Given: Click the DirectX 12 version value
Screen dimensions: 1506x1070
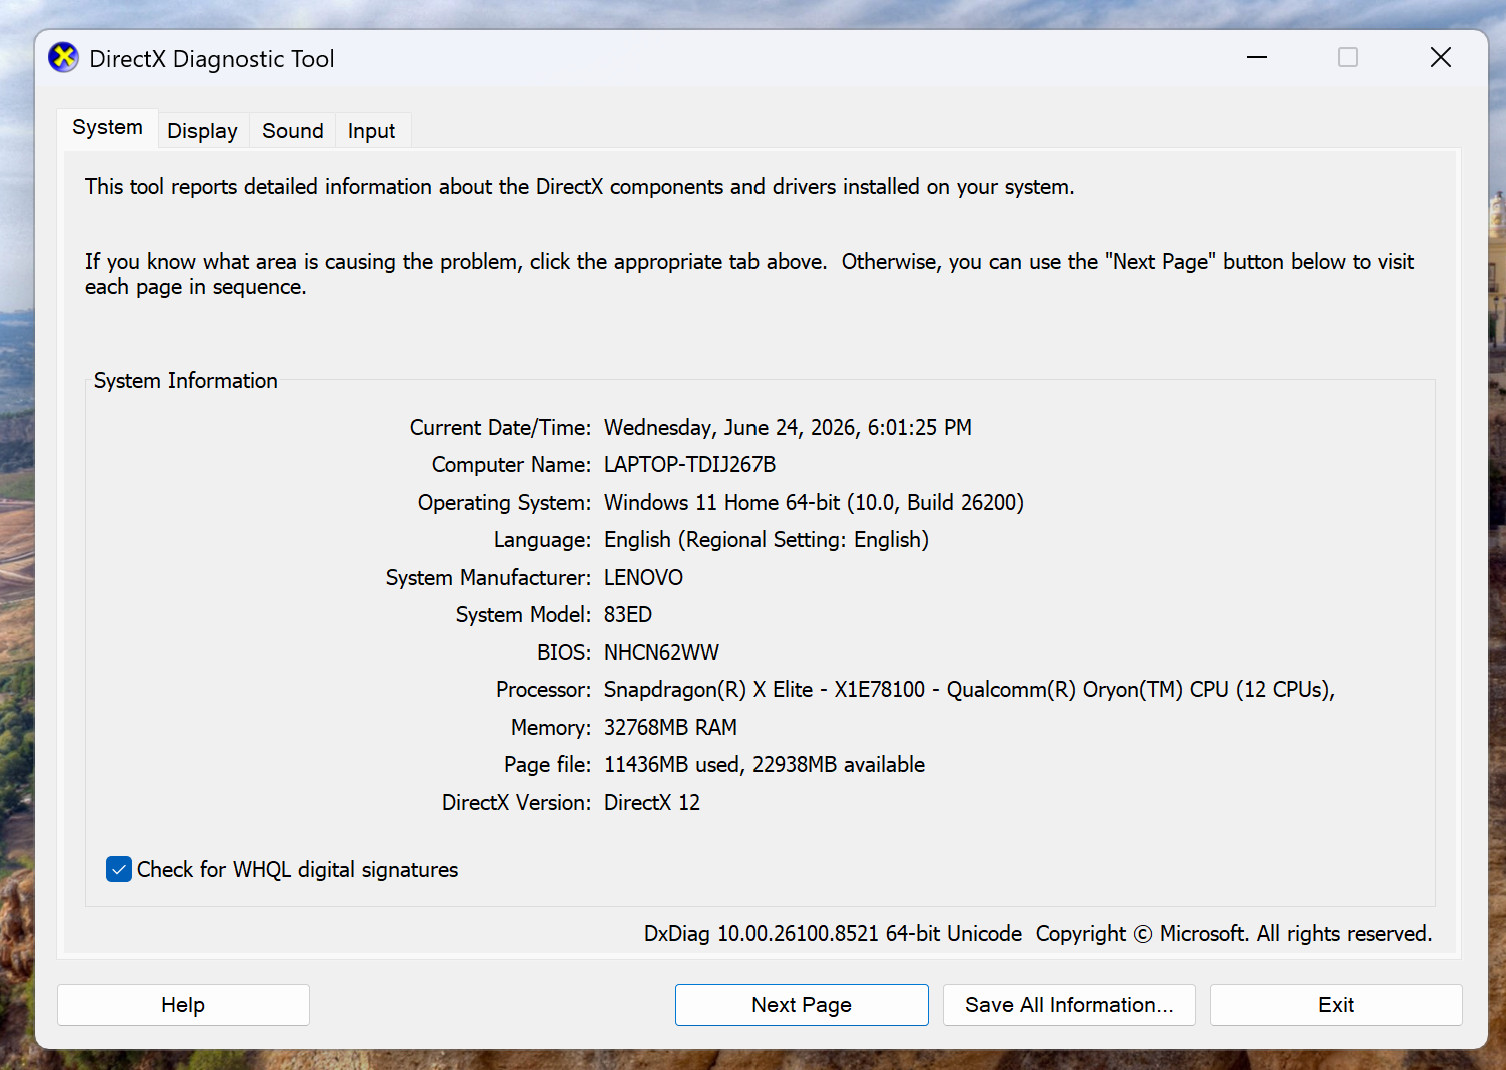Looking at the screenshot, I should tap(652, 803).
